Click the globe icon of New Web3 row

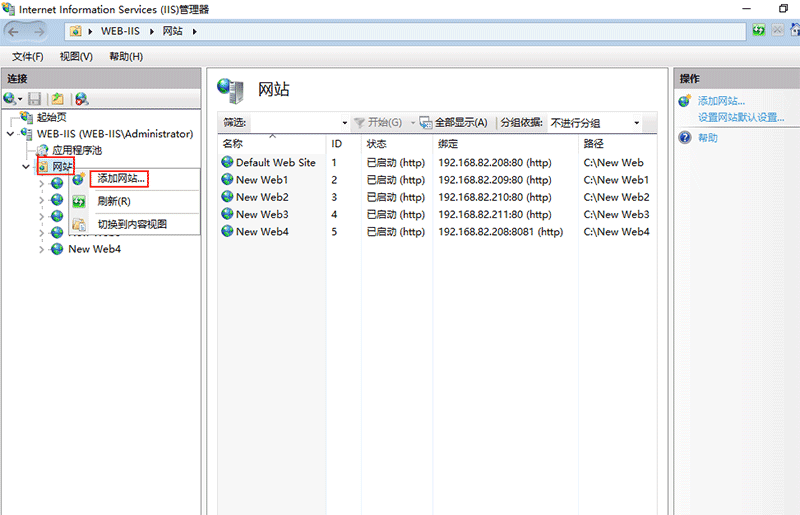tap(227, 214)
